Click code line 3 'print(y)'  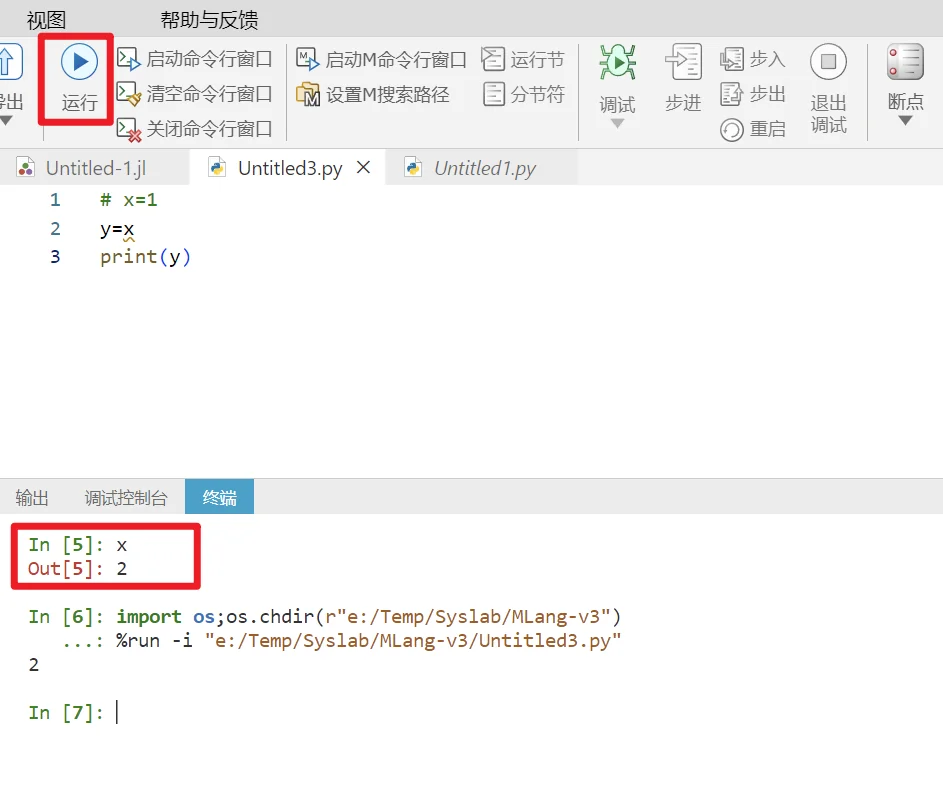coord(145,257)
